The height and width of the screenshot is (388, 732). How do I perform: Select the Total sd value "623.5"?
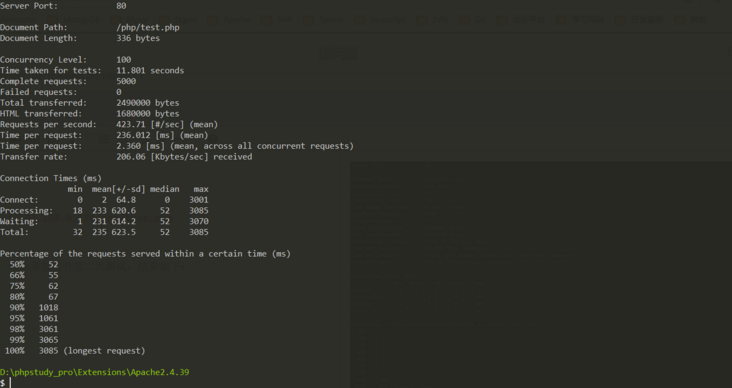pyautogui.click(x=124, y=232)
